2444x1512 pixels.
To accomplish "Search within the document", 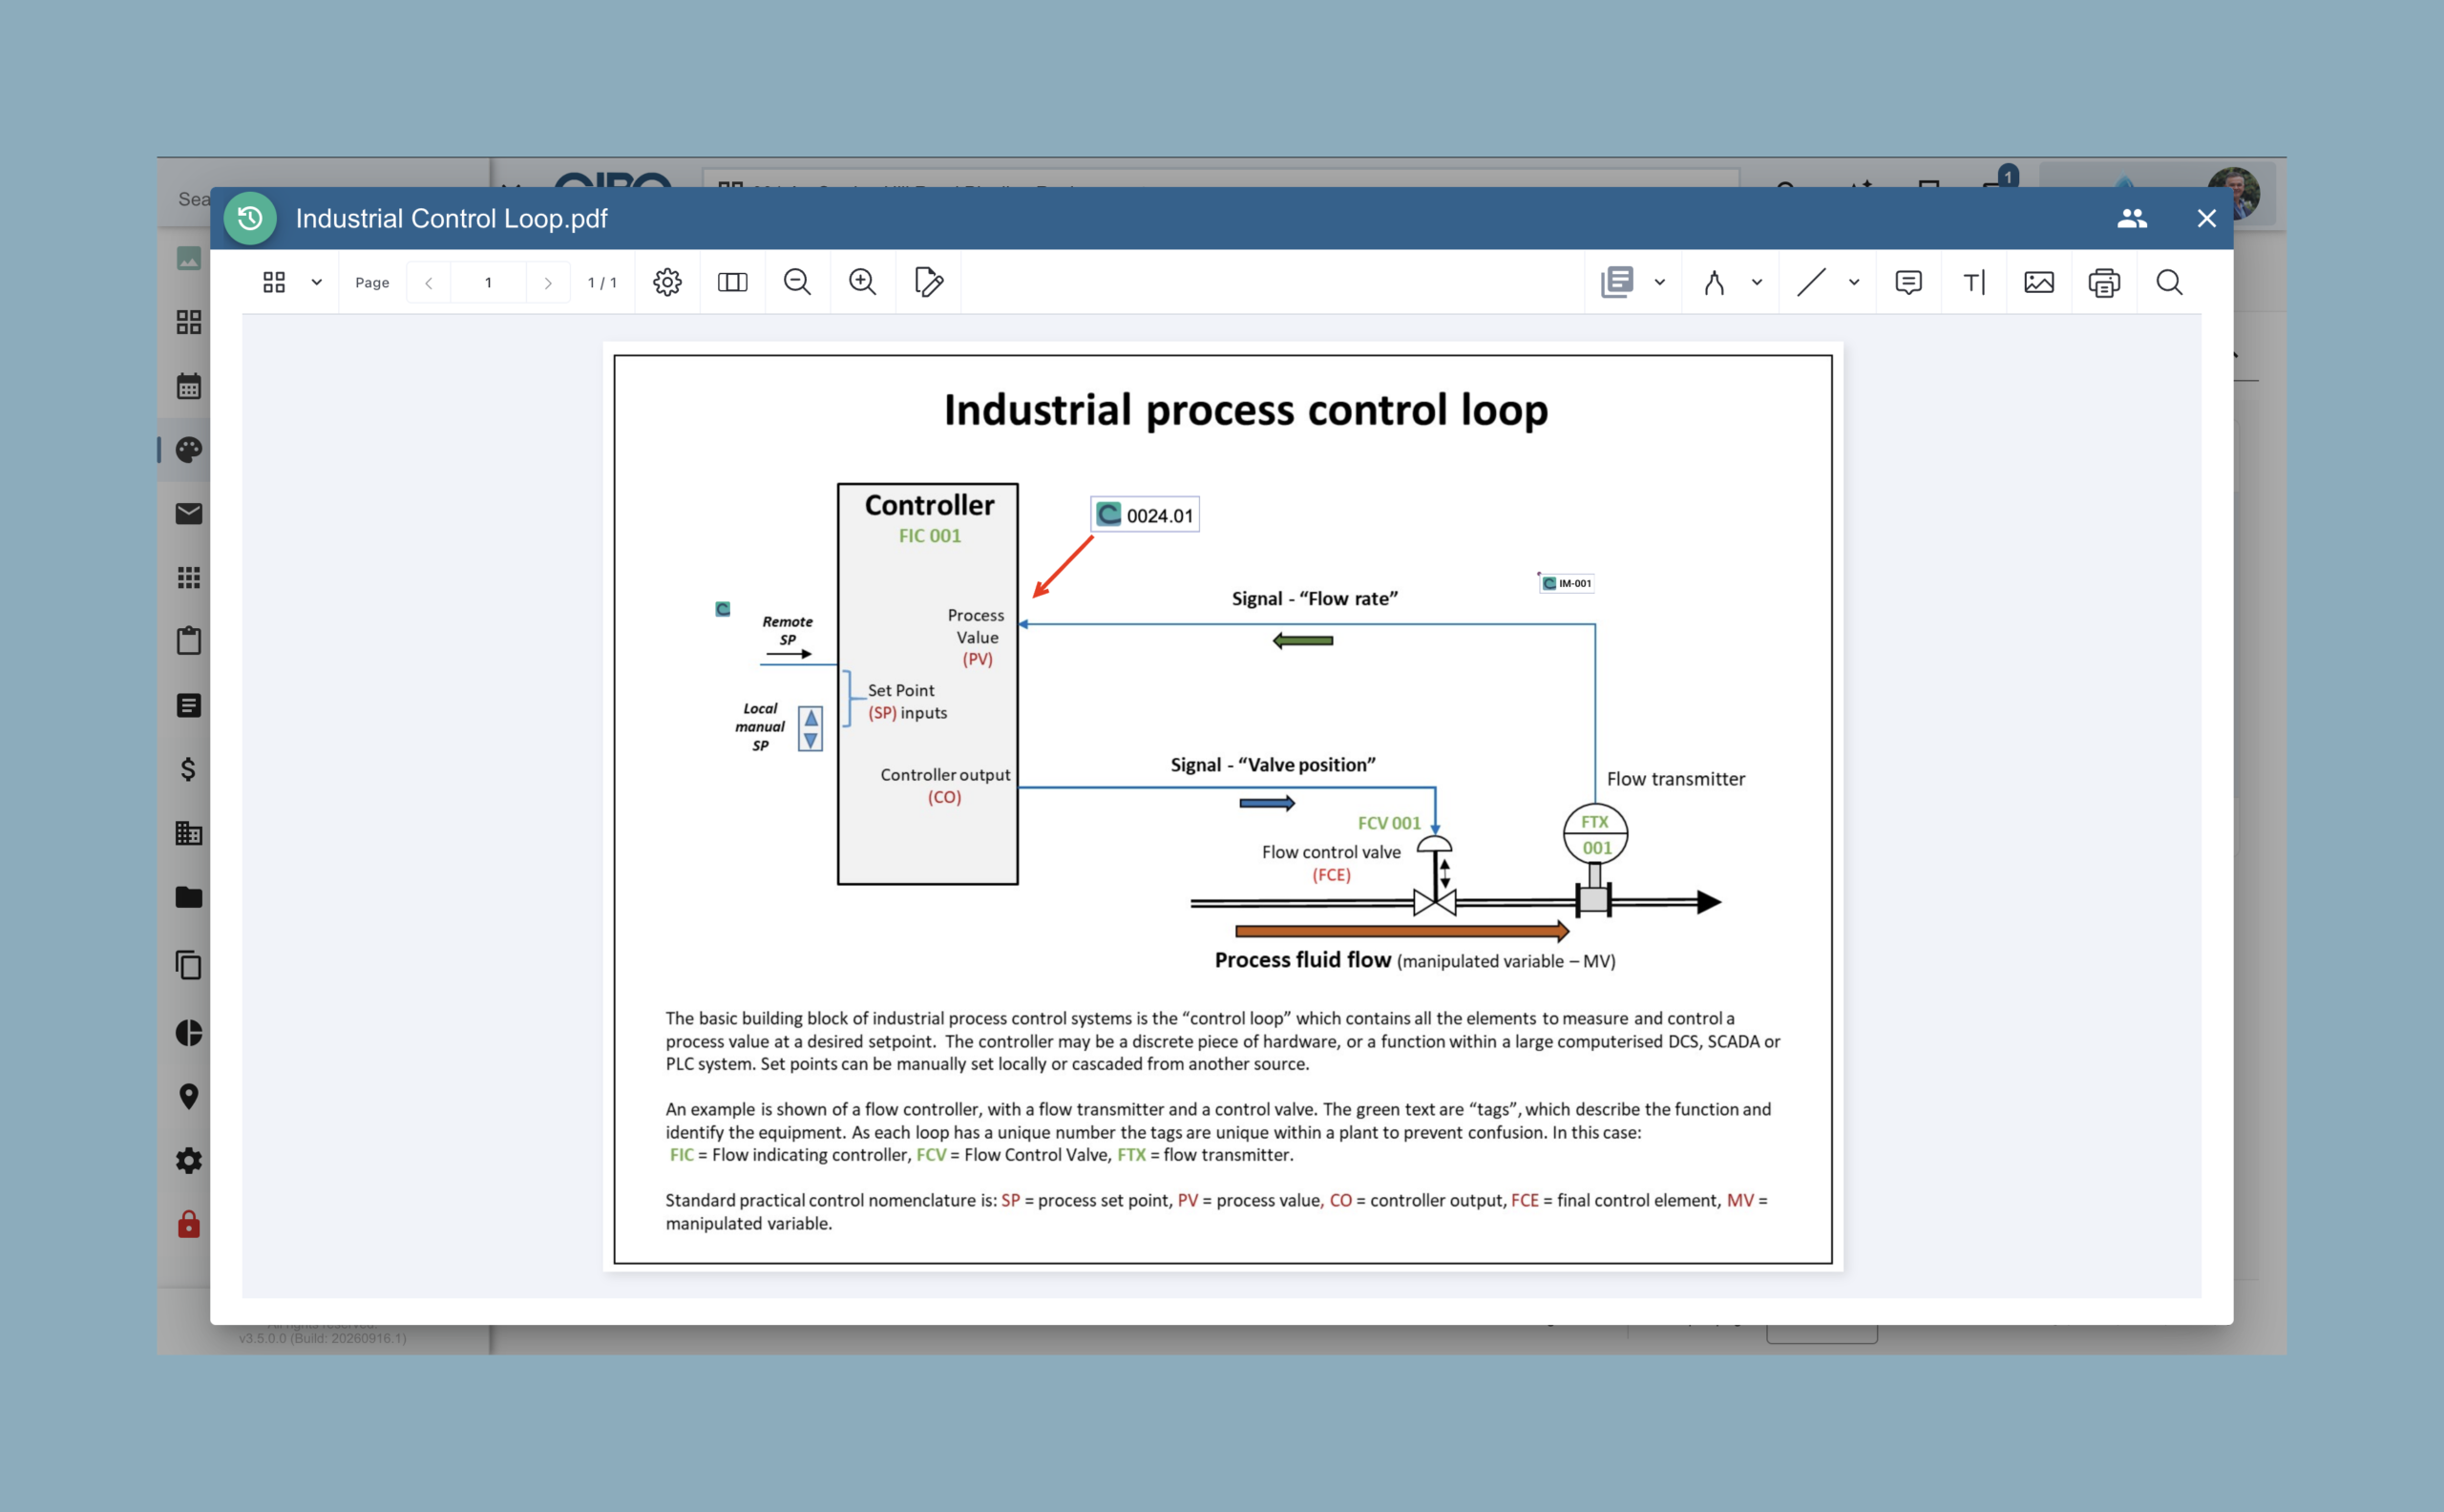I will [x=2169, y=282].
